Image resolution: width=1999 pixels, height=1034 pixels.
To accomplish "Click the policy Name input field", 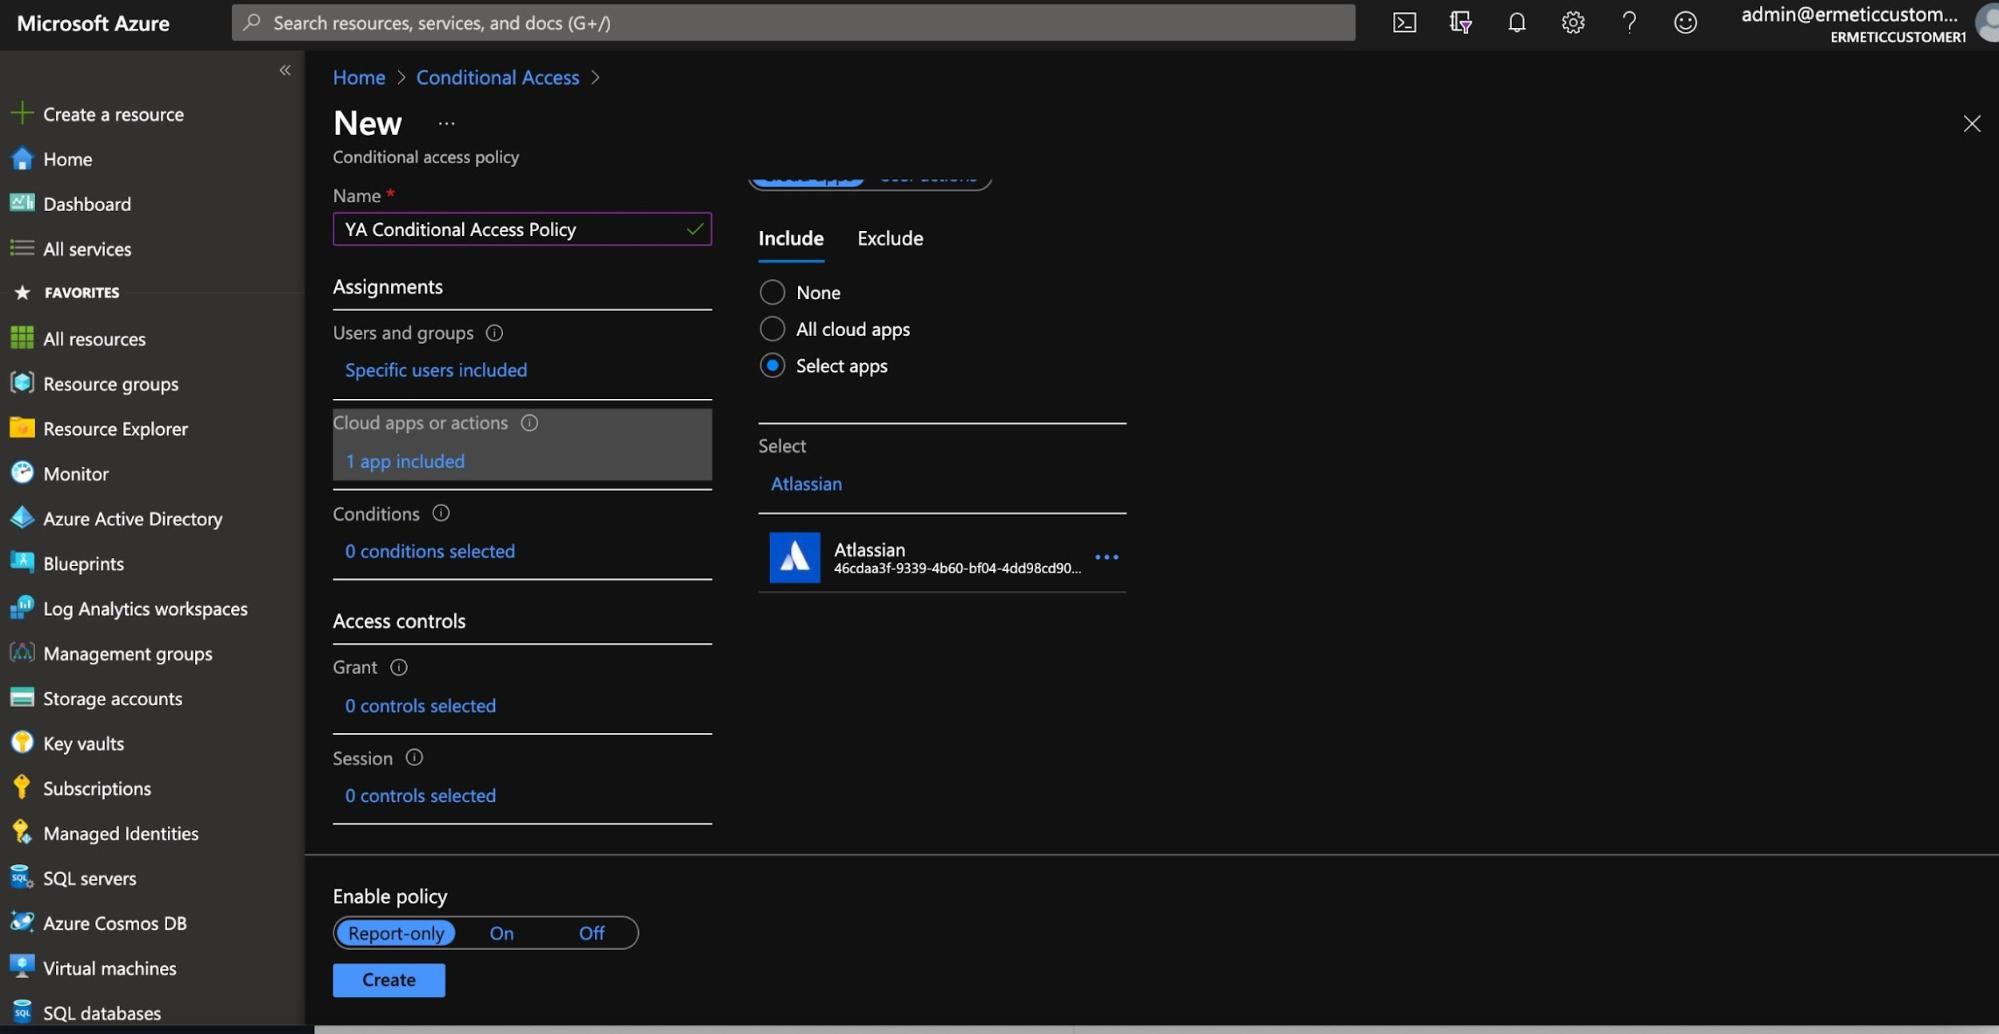I will [x=522, y=229].
